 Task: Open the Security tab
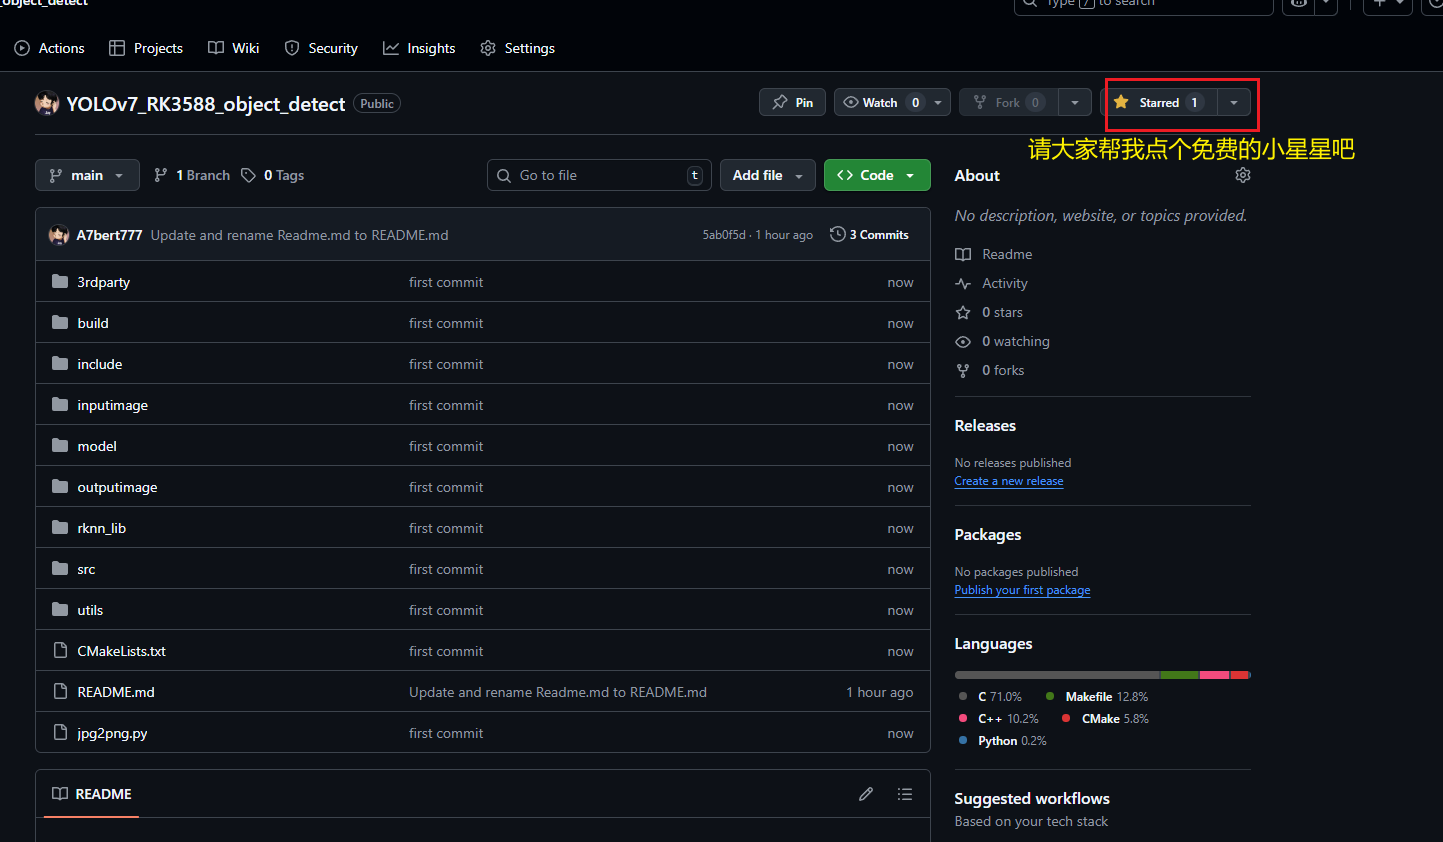click(x=321, y=48)
